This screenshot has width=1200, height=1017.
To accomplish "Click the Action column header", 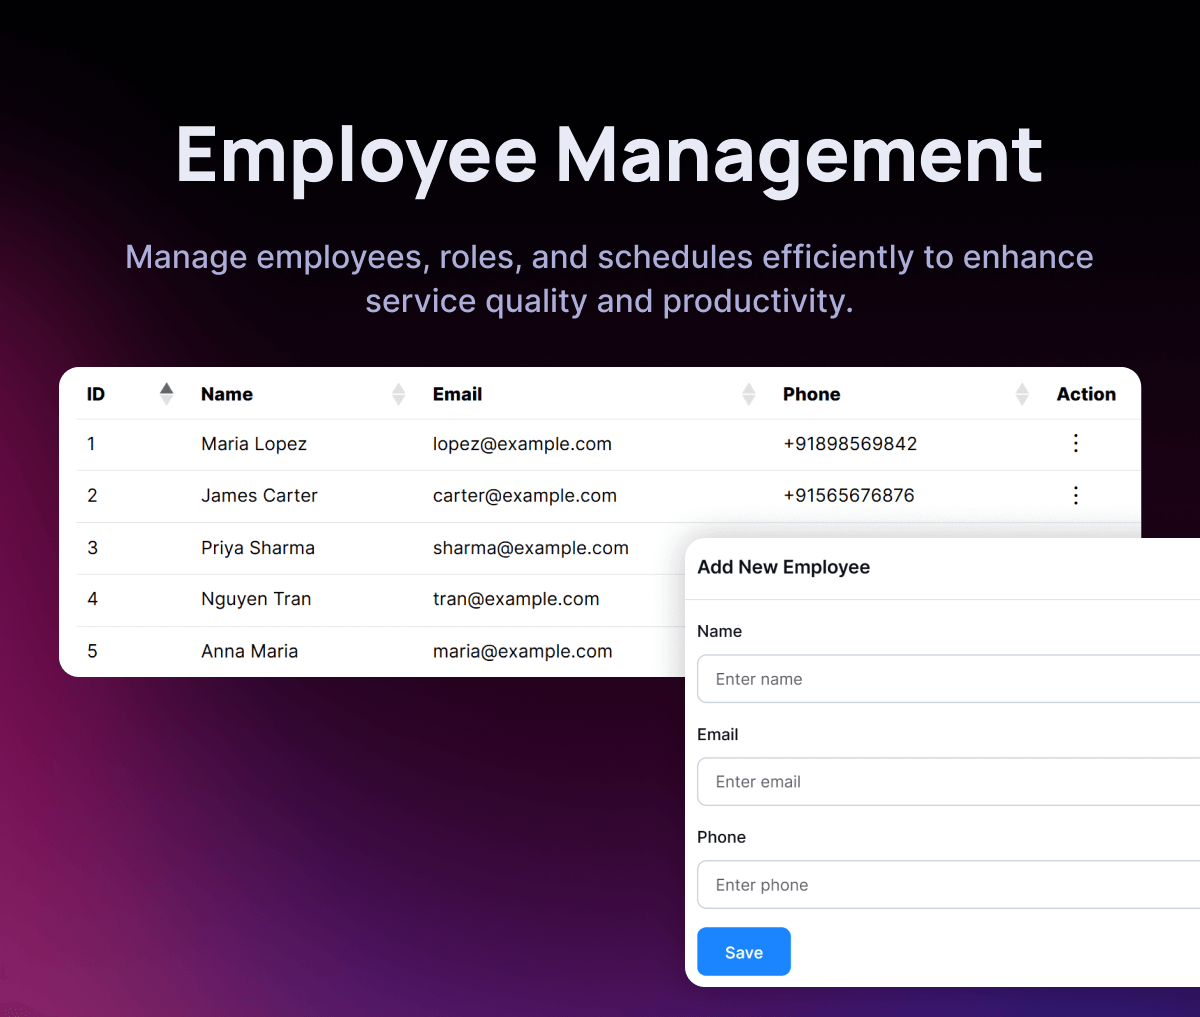I will pyautogui.click(x=1086, y=394).
